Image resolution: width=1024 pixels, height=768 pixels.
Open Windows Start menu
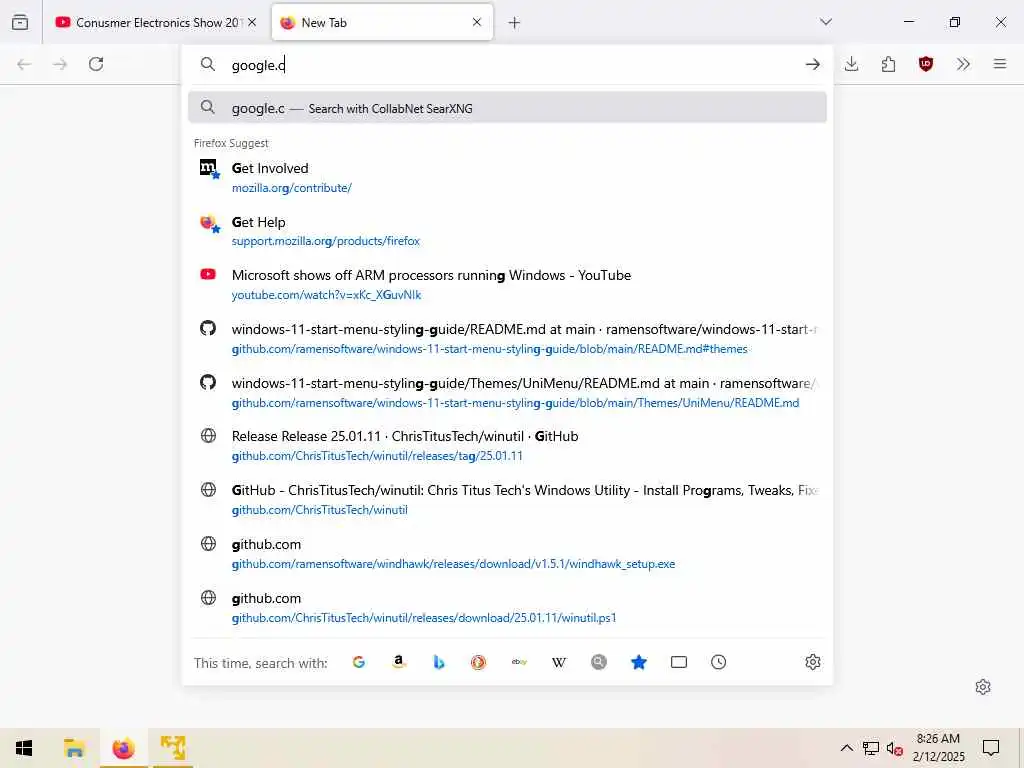tap(24, 748)
